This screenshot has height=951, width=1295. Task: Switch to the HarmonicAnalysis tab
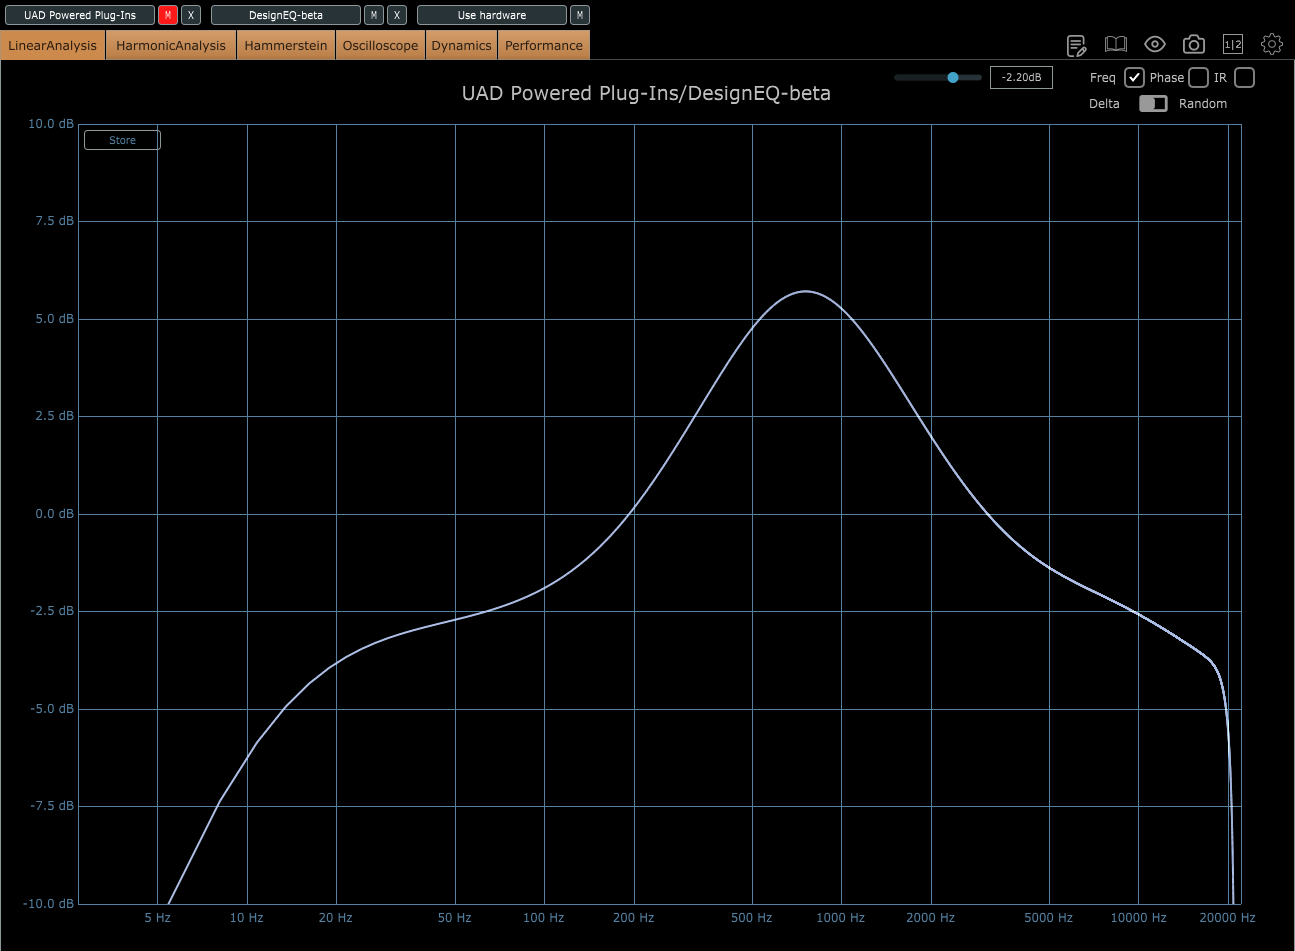coord(171,45)
